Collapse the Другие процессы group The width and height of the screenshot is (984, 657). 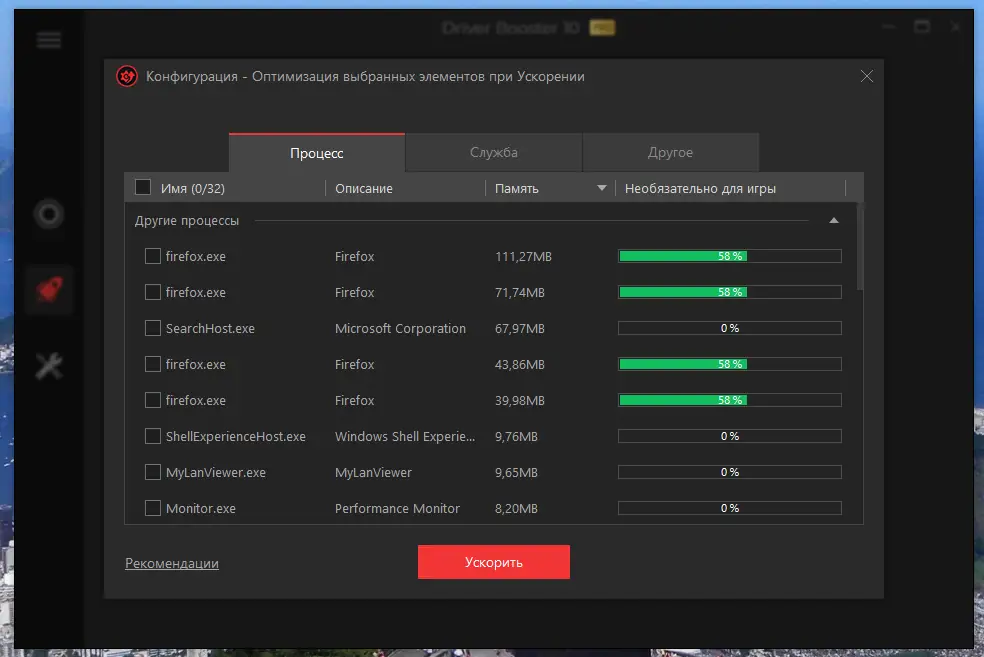point(833,220)
